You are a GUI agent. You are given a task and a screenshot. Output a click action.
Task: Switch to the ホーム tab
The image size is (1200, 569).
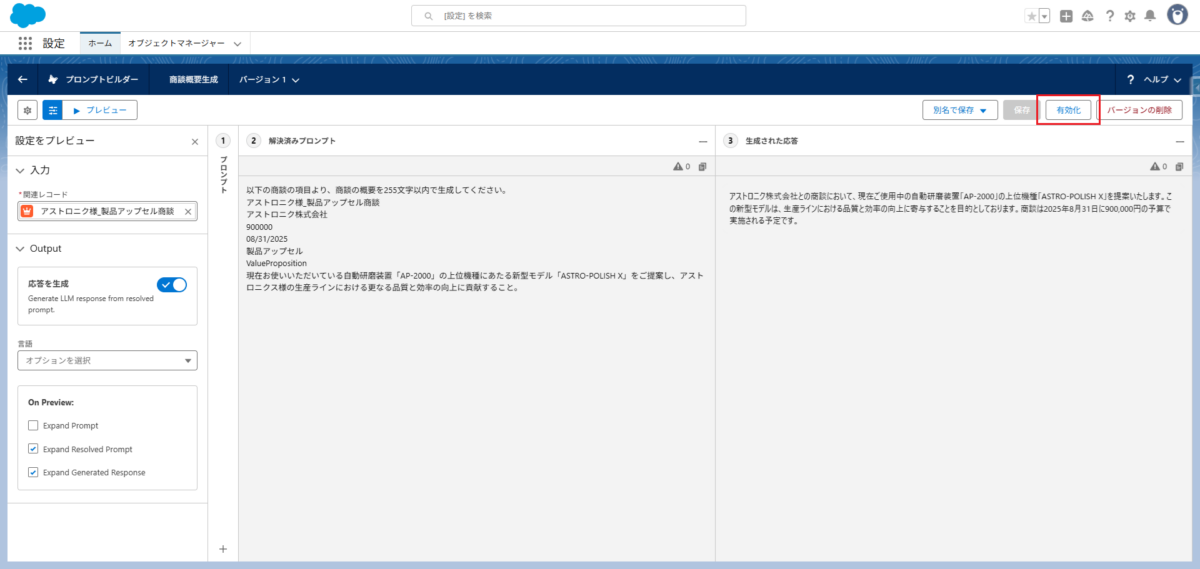100,44
